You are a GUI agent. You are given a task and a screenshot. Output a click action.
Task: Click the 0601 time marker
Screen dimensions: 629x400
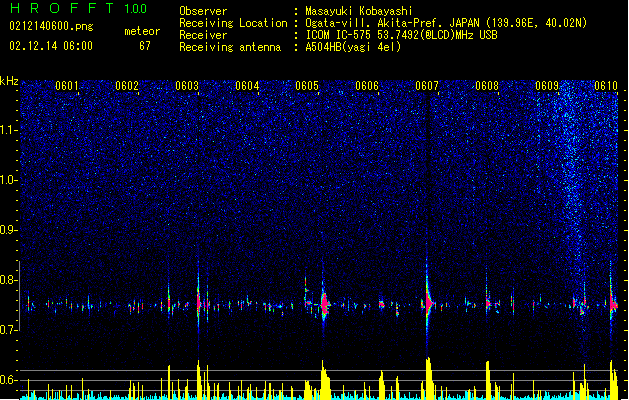(67, 86)
